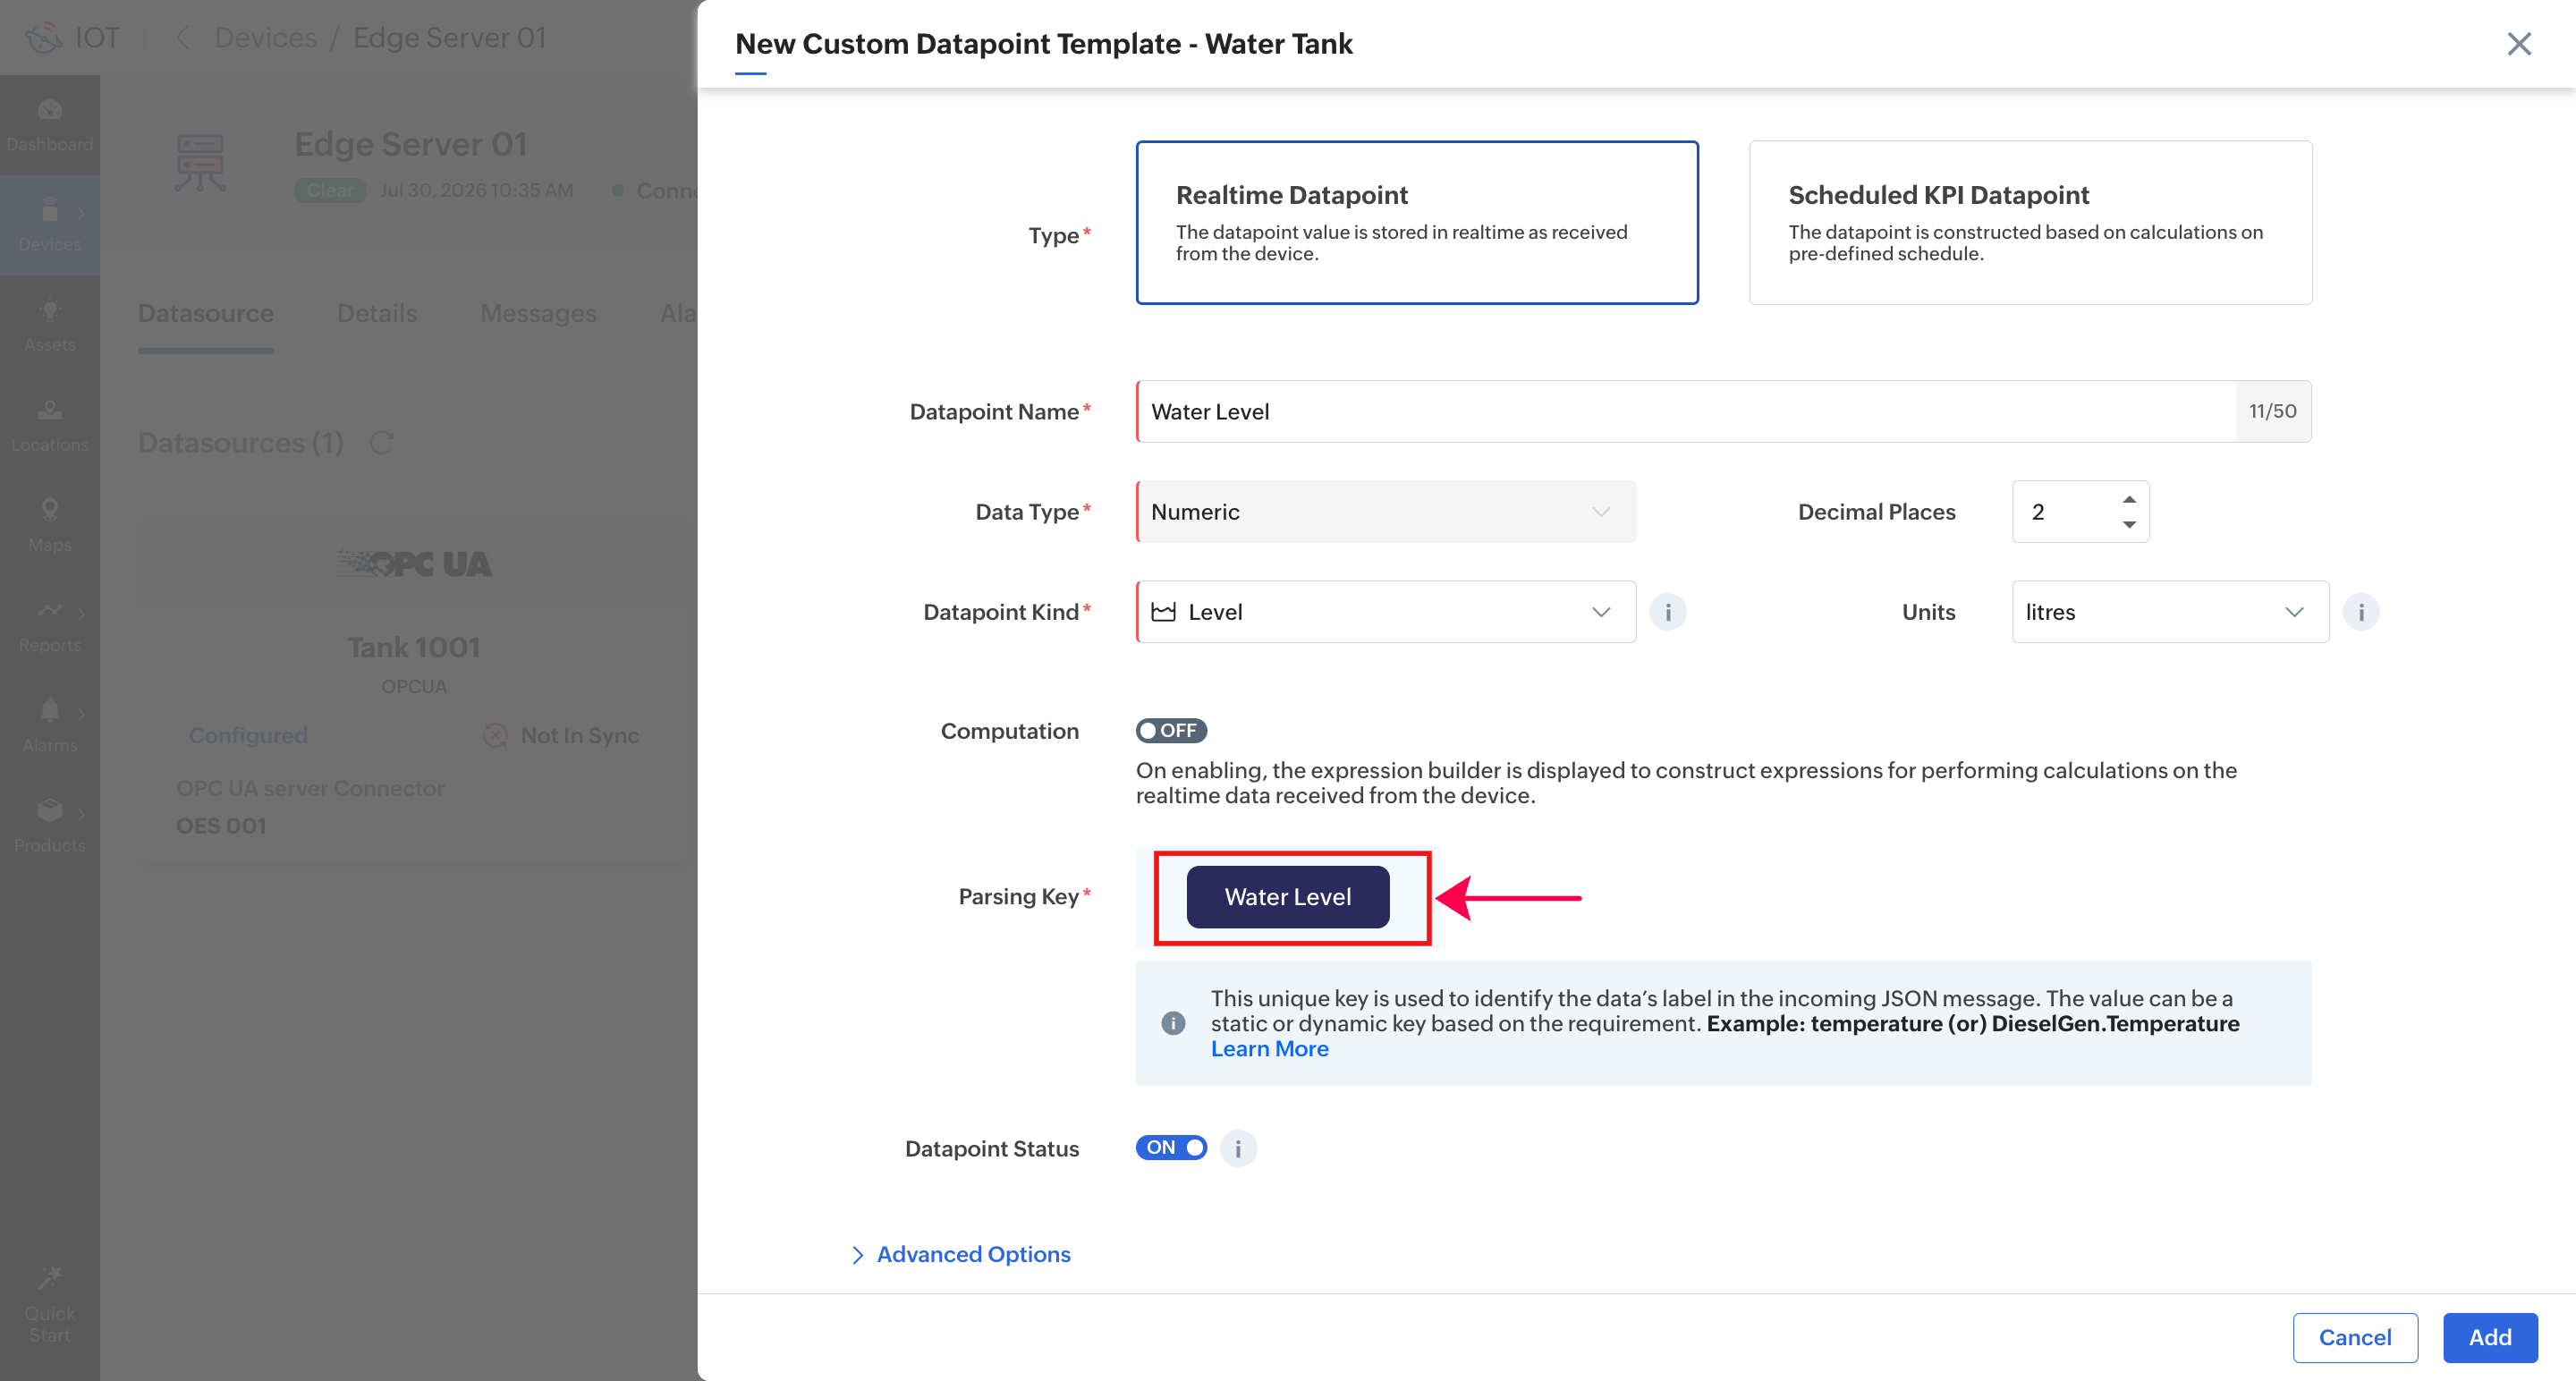Open the Datapoint Kind dropdown
Image resolution: width=2576 pixels, height=1381 pixels.
1385,611
